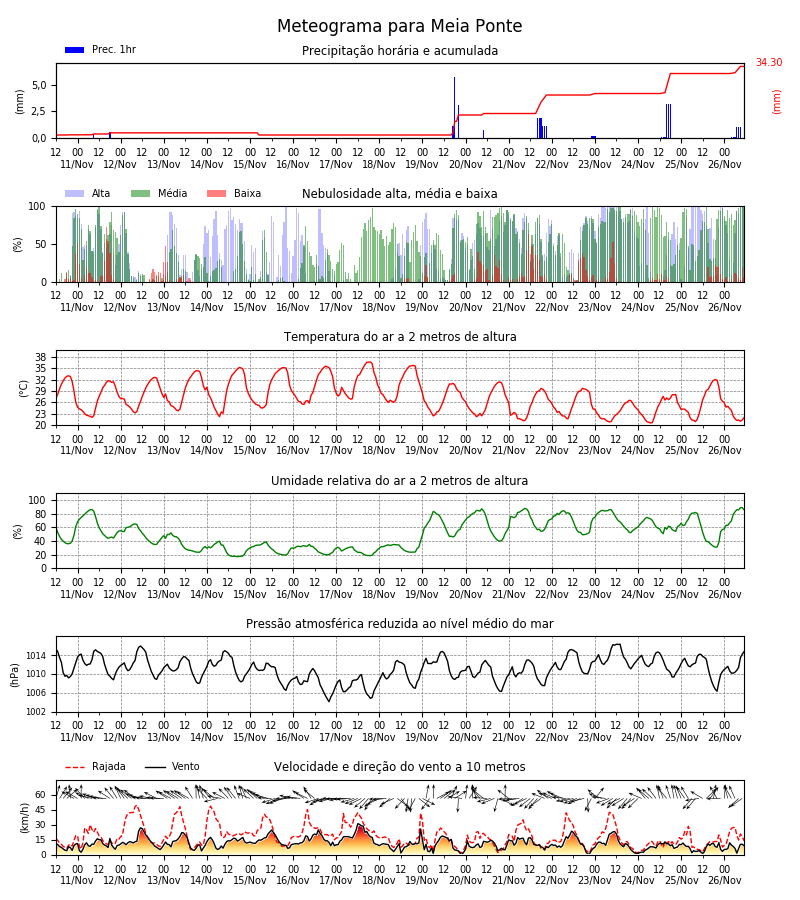Click the Pressão atmosférica chart title
Viewport: 800px width, 900px height.
(399, 623)
